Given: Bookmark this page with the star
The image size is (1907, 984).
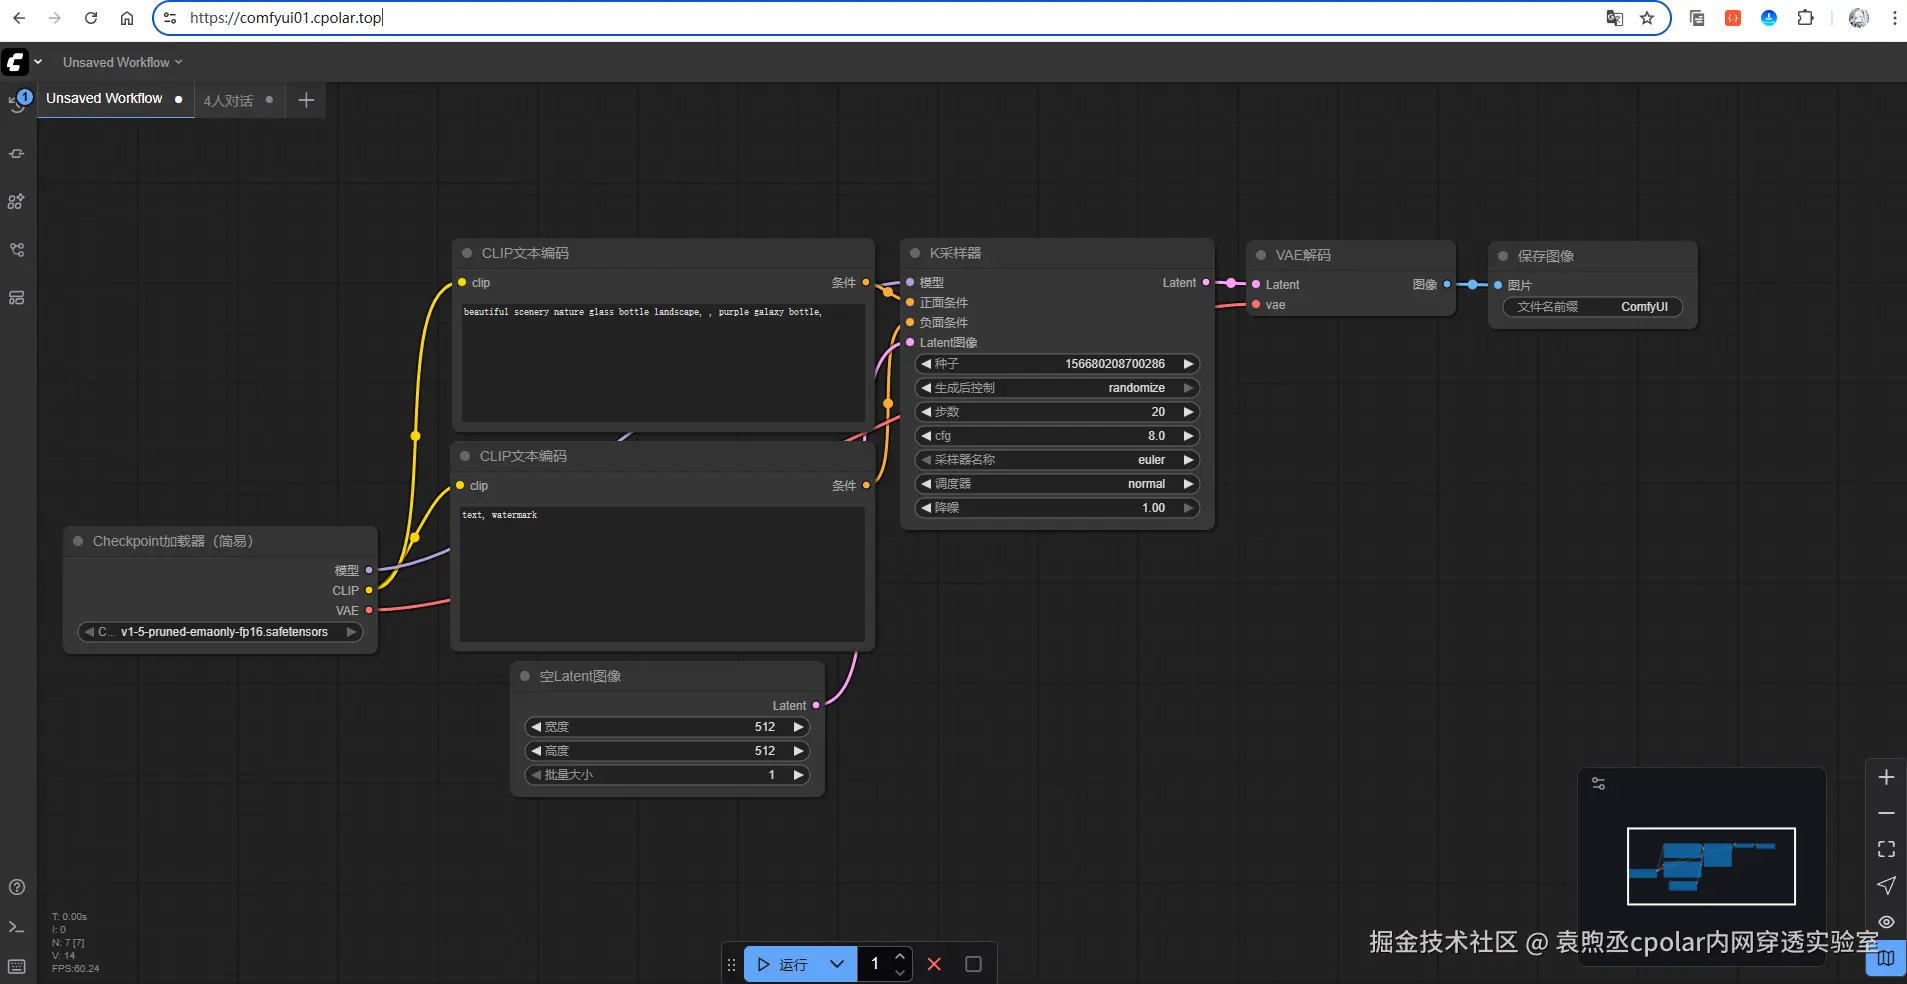Looking at the screenshot, I should tap(1647, 18).
